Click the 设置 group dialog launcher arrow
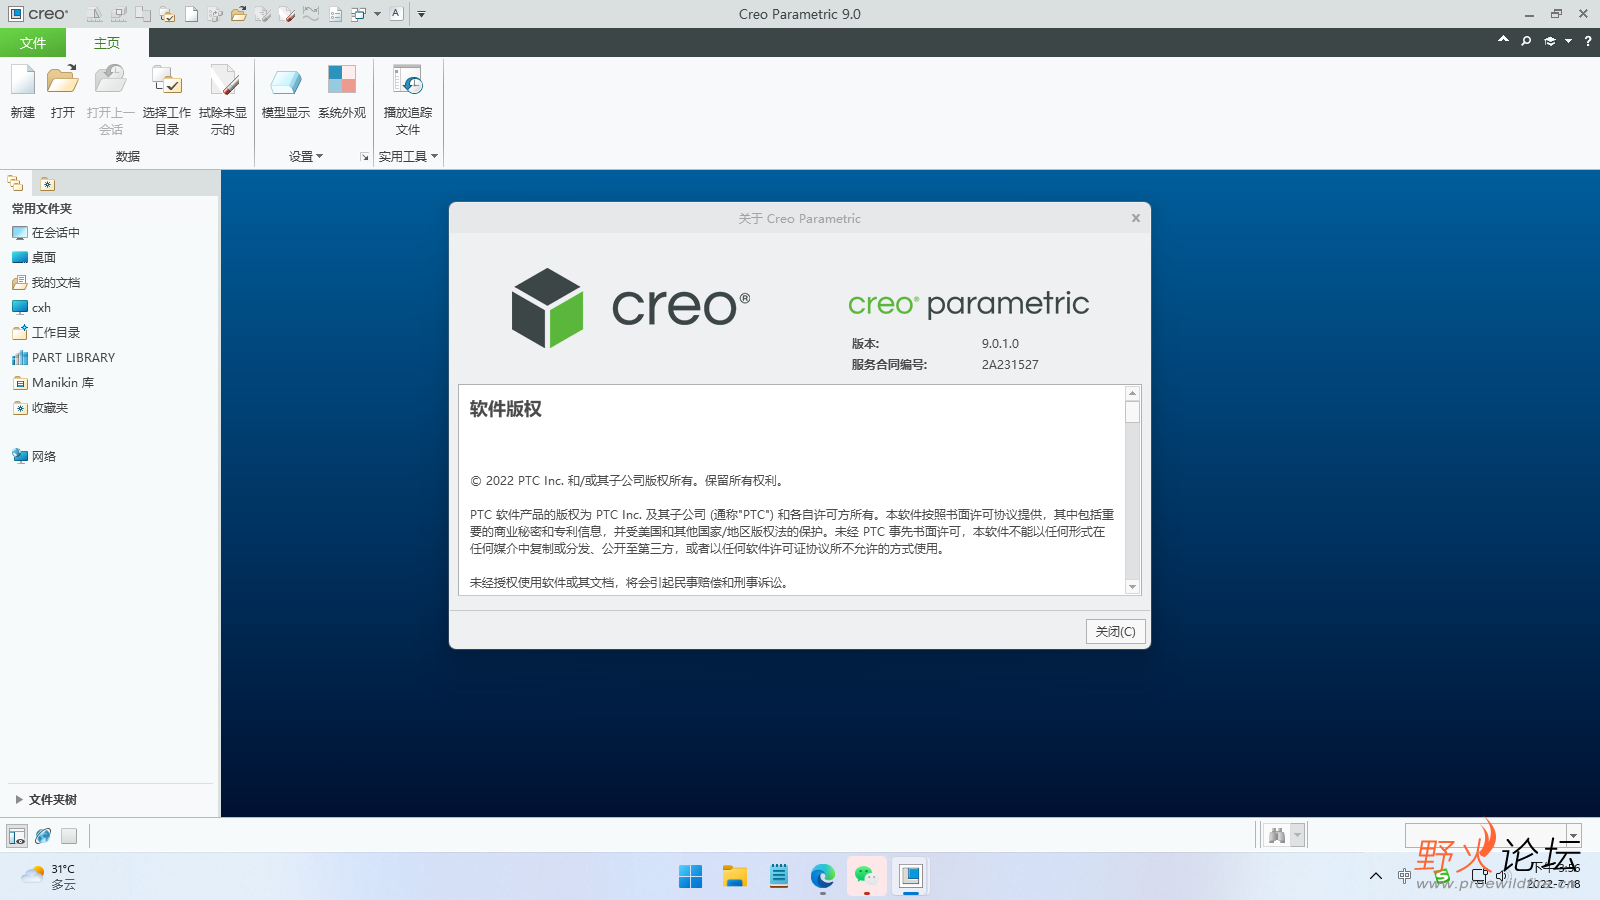1600x900 pixels. click(364, 157)
